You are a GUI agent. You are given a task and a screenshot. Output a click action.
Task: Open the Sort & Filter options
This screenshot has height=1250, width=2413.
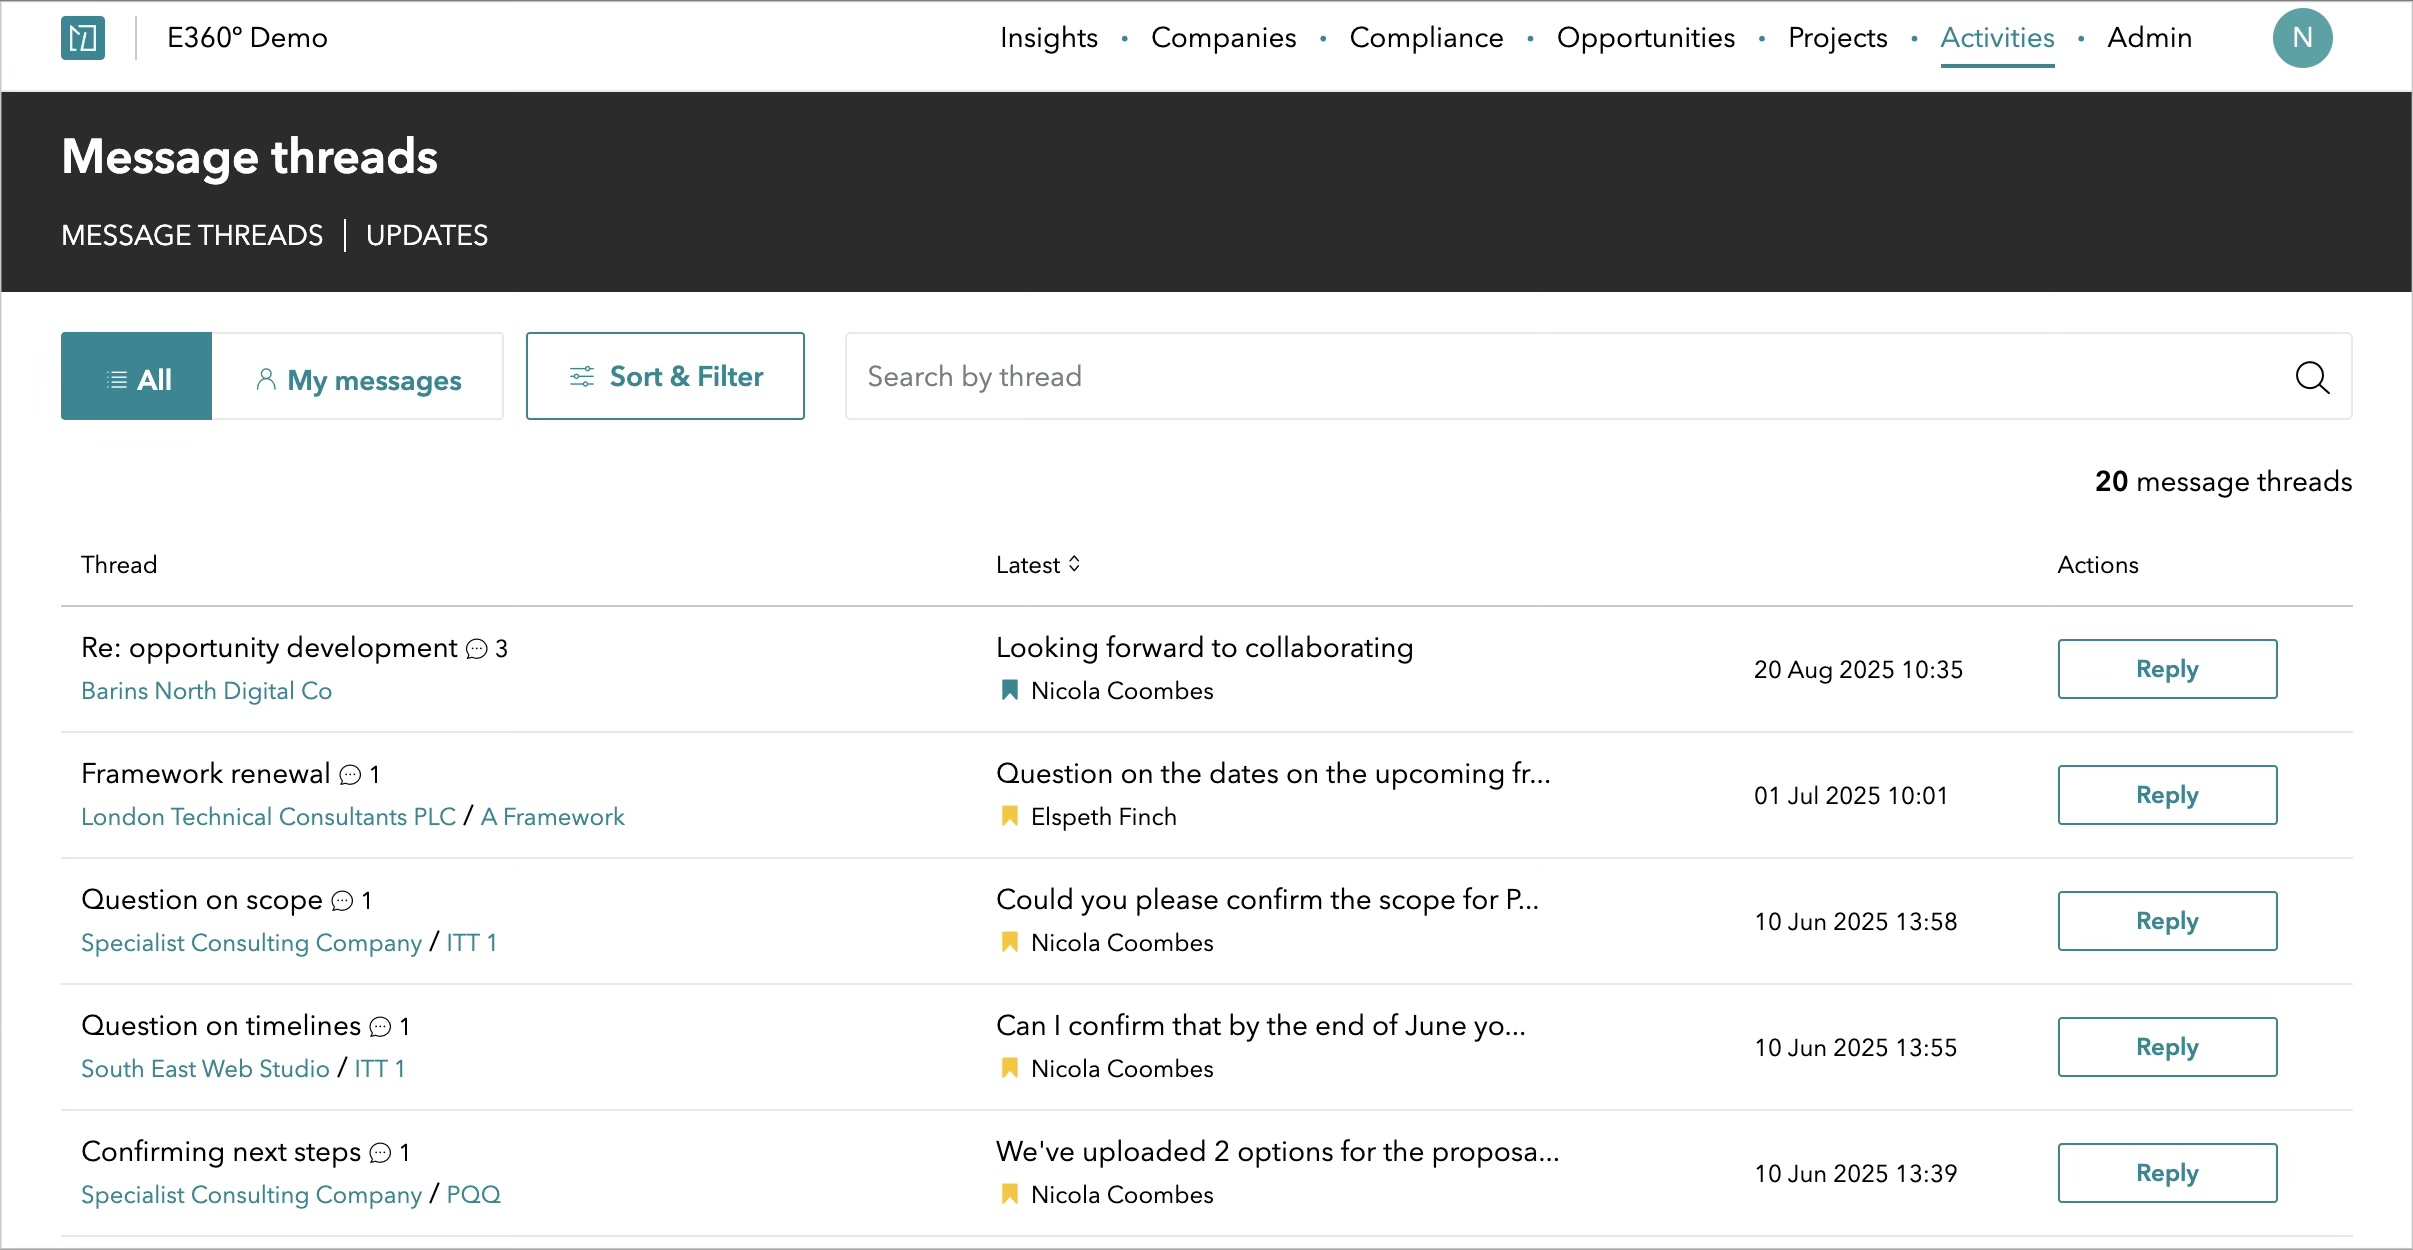665,376
